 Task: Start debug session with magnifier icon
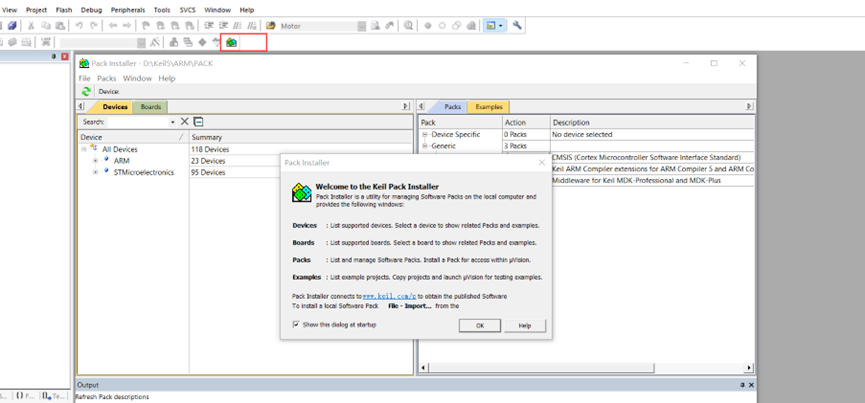[408, 25]
